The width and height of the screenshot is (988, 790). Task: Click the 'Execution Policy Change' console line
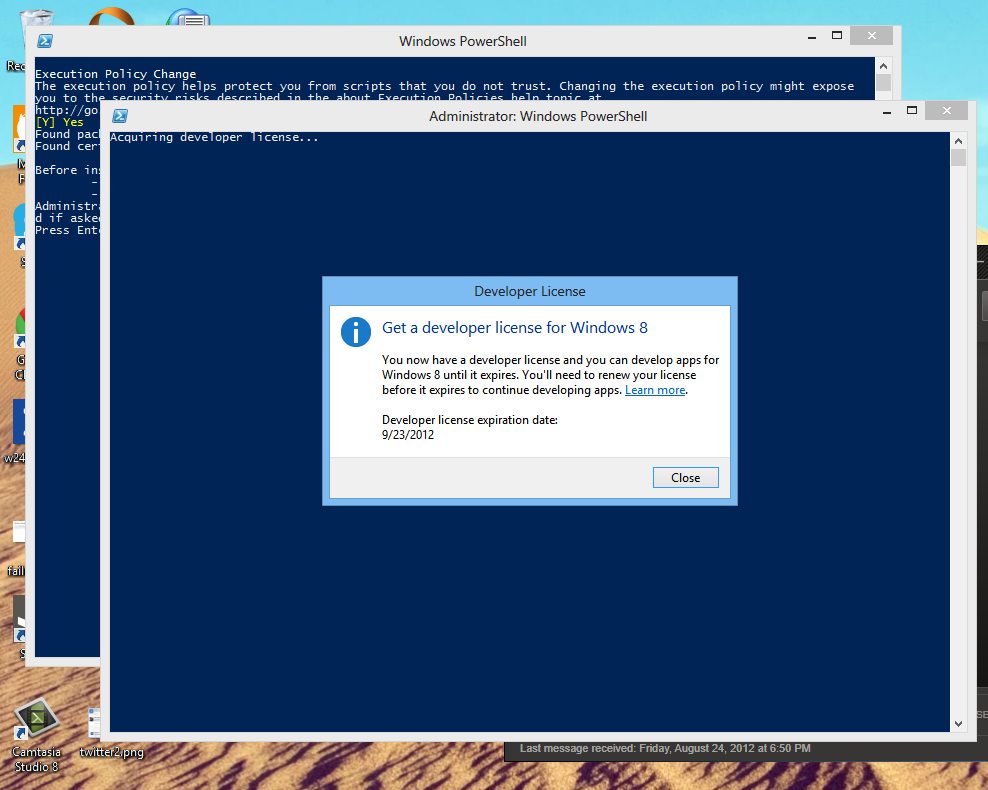[115, 74]
